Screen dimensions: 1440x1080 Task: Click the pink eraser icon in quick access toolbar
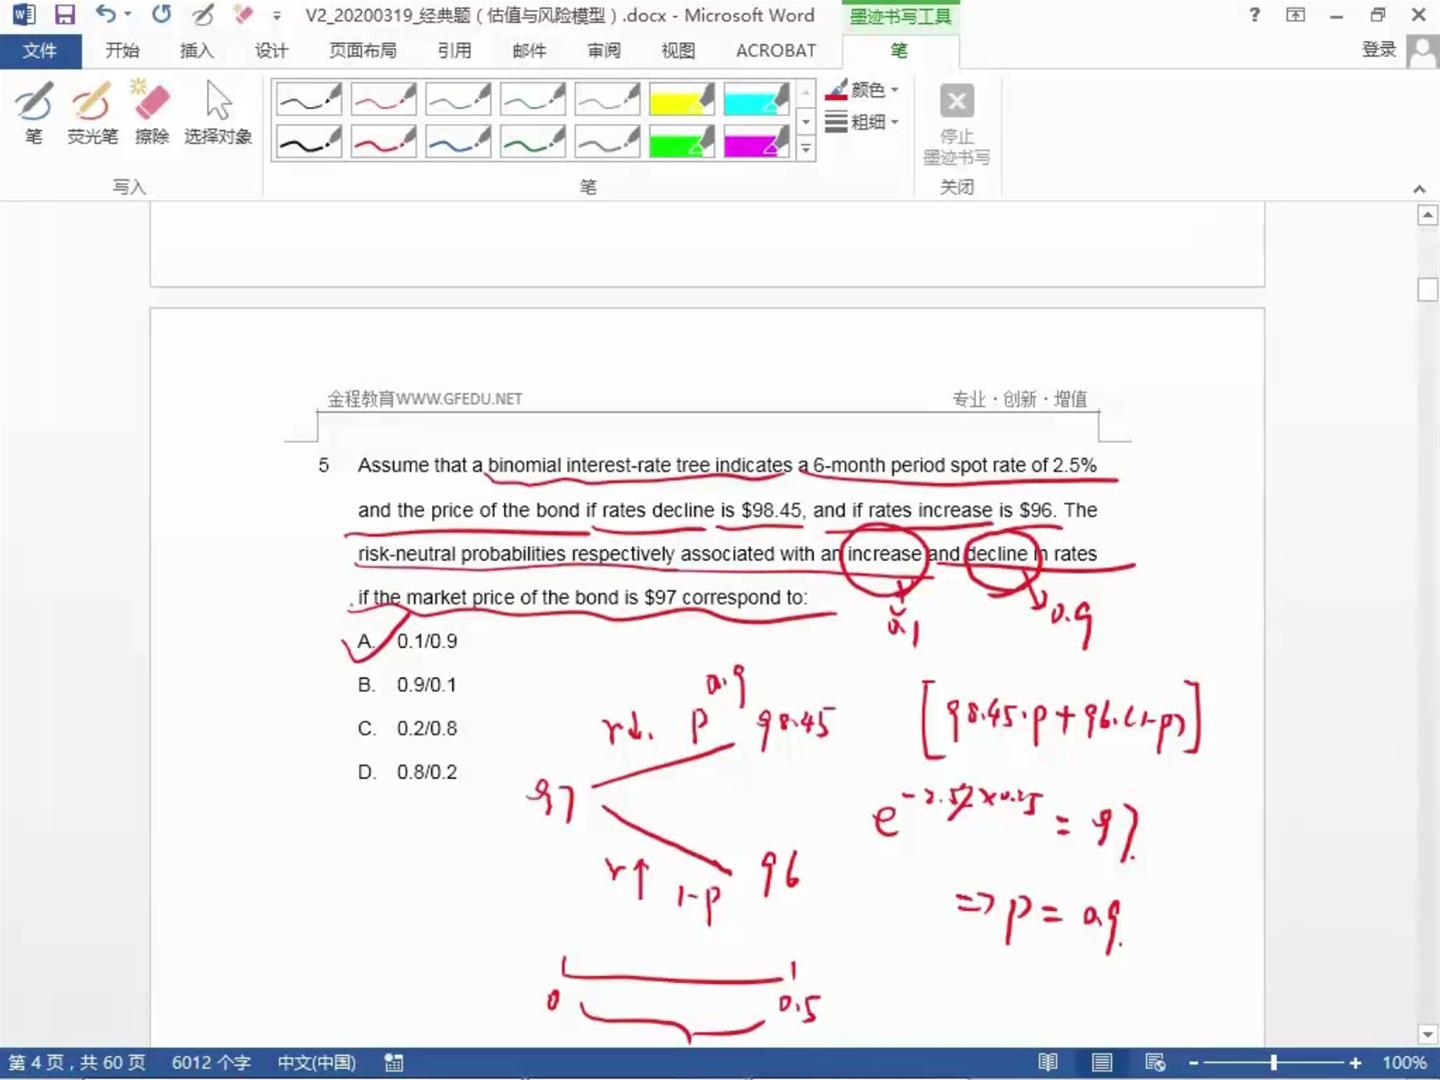click(242, 14)
